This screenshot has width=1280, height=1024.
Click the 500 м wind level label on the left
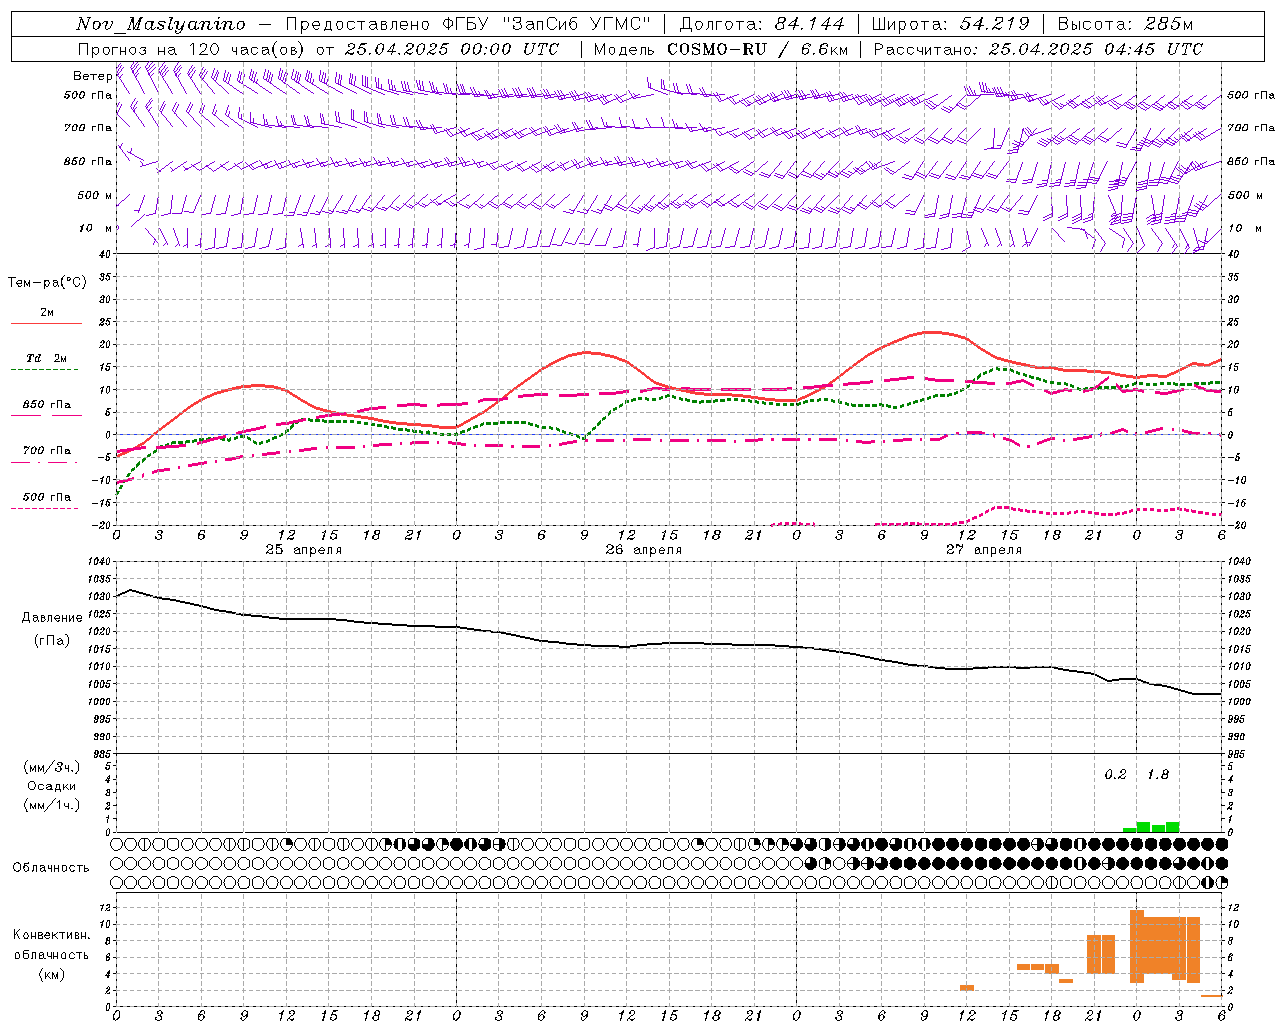(95, 196)
